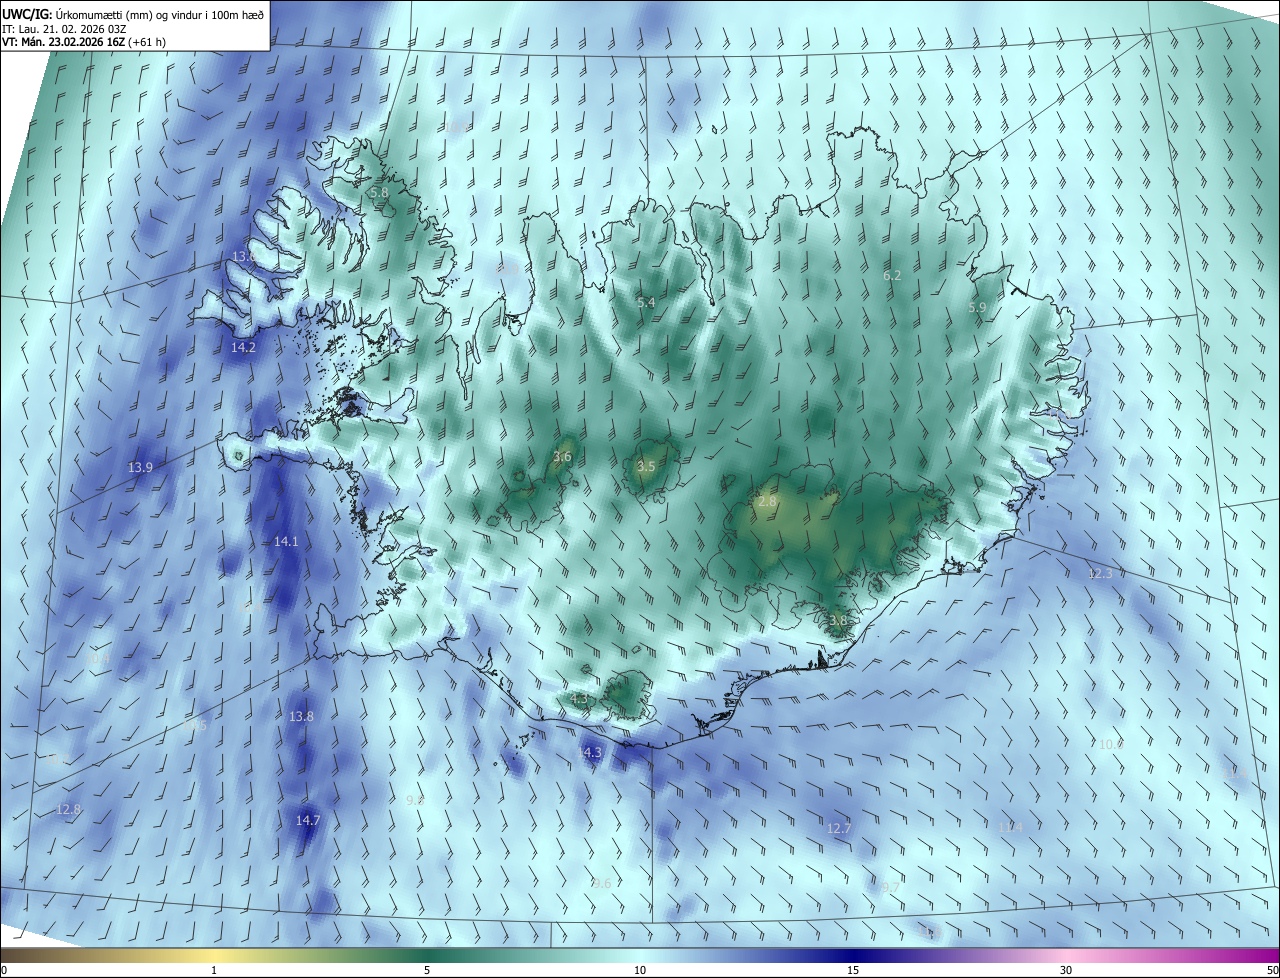Click the 0 tick on the colour scale

4,970
